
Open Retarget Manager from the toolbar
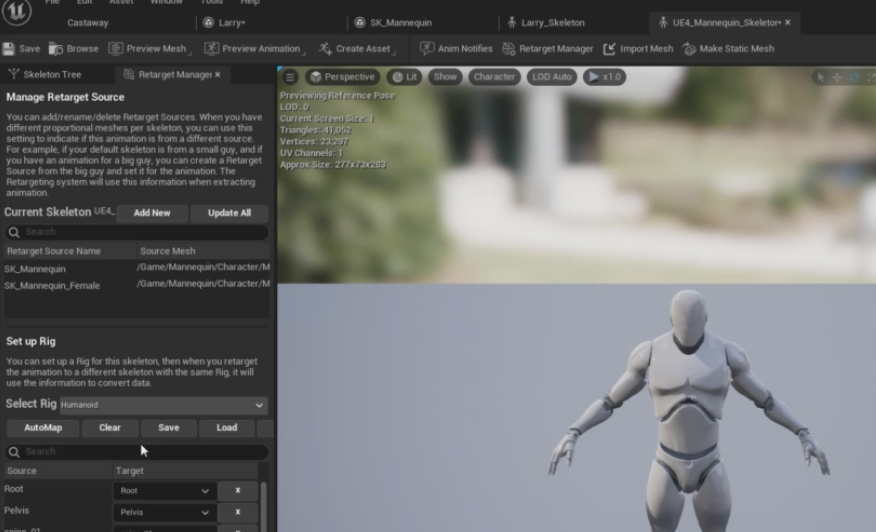pos(548,49)
